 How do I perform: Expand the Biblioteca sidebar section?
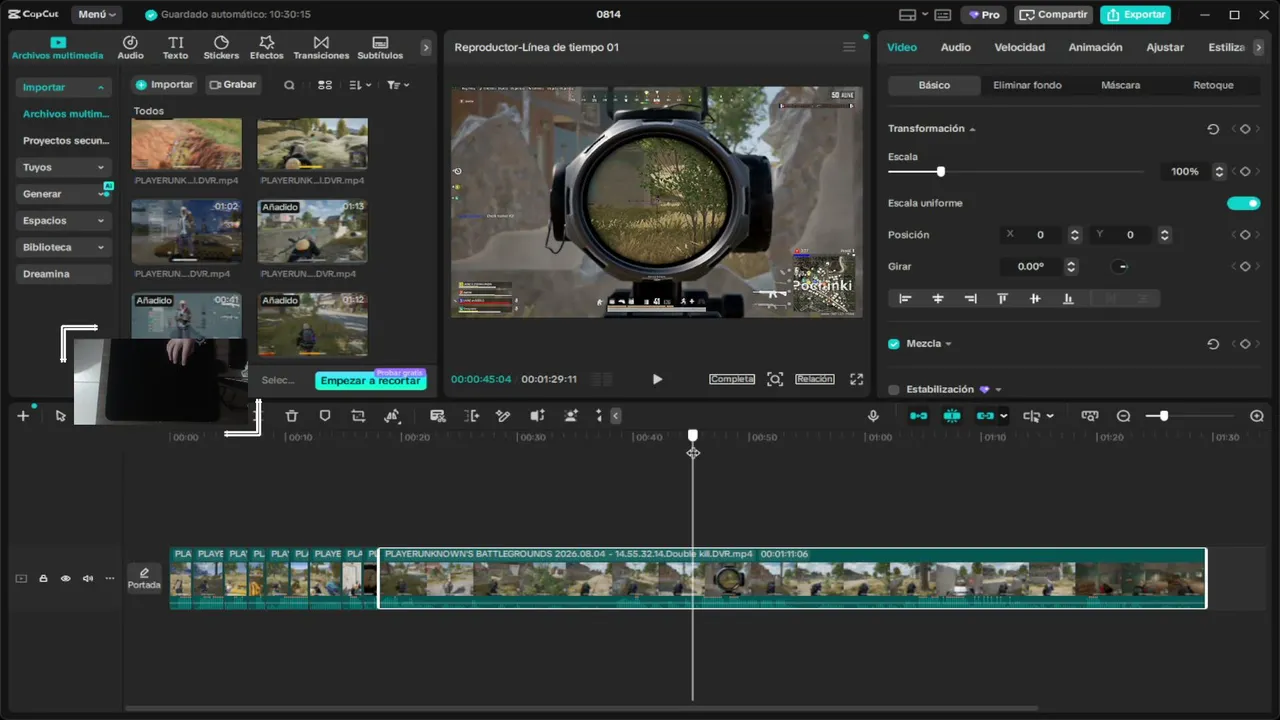click(x=64, y=247)
